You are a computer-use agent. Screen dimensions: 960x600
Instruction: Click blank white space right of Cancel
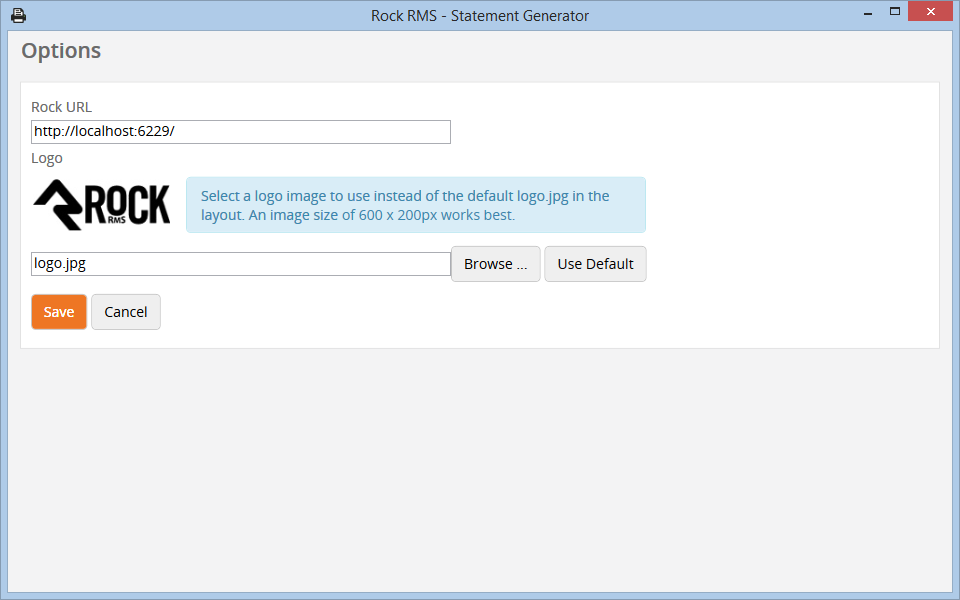(500, 312)
